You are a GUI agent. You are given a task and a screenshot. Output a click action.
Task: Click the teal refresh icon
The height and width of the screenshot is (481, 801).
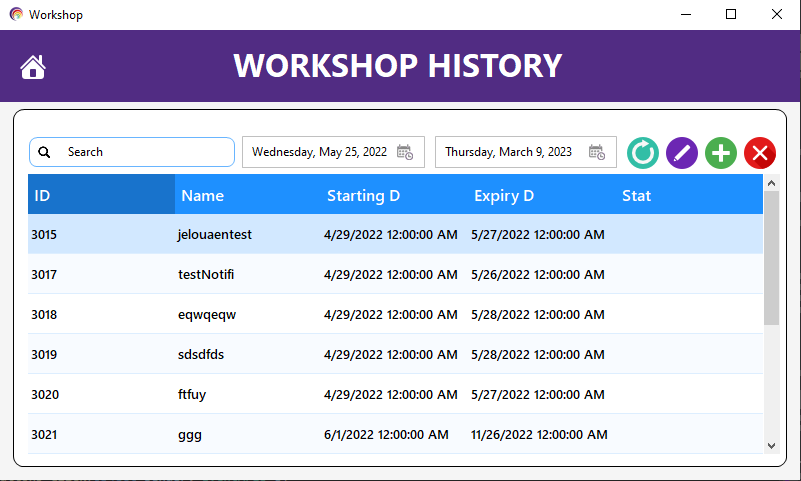point(643,153)
